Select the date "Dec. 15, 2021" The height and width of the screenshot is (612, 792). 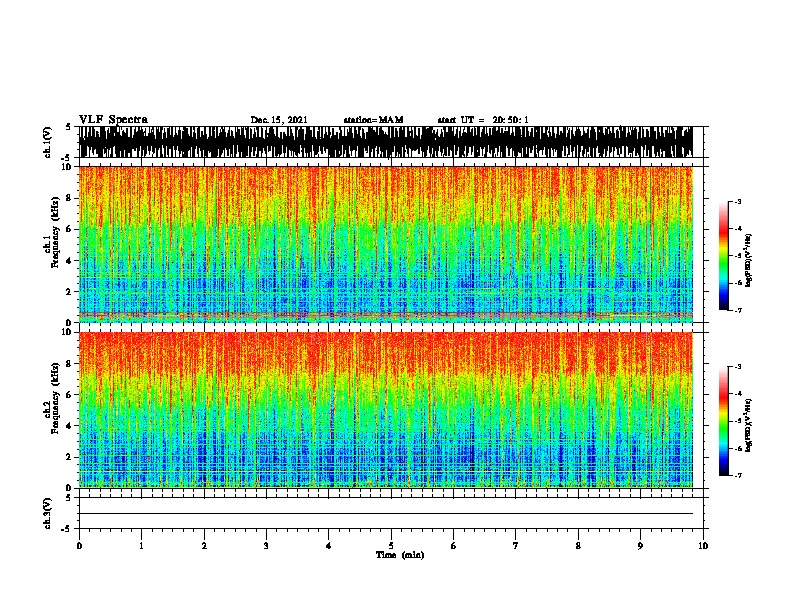point(279,120)
